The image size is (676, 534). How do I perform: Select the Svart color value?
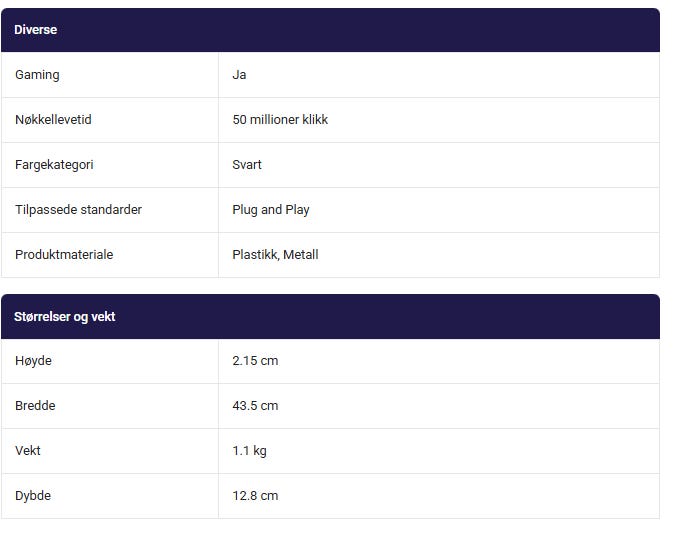(x=247, y=165)
